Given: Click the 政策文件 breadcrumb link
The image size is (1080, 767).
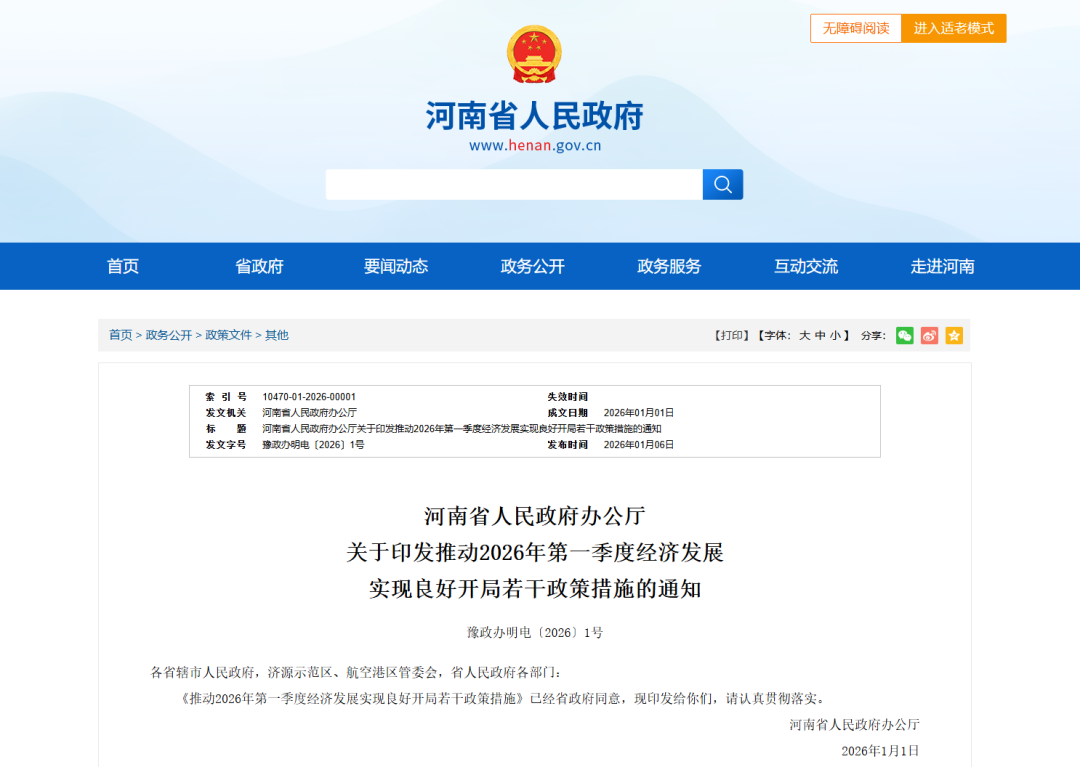Looking at the screenshot, I should 228,335.
